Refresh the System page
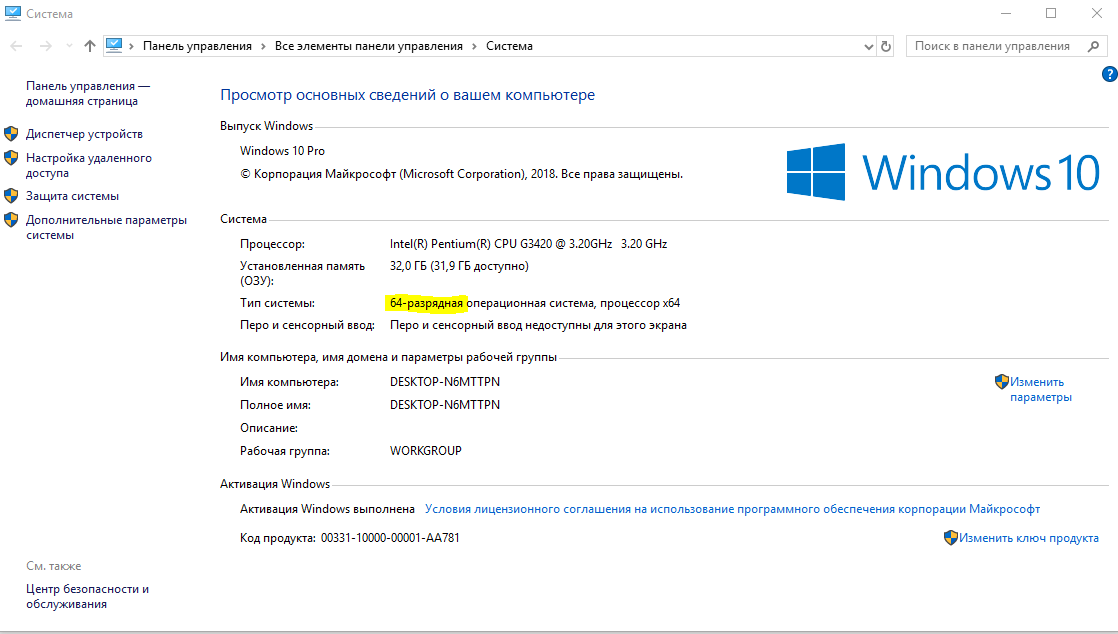The height and width of the screenshot is (634, 1118). point(886,46)
